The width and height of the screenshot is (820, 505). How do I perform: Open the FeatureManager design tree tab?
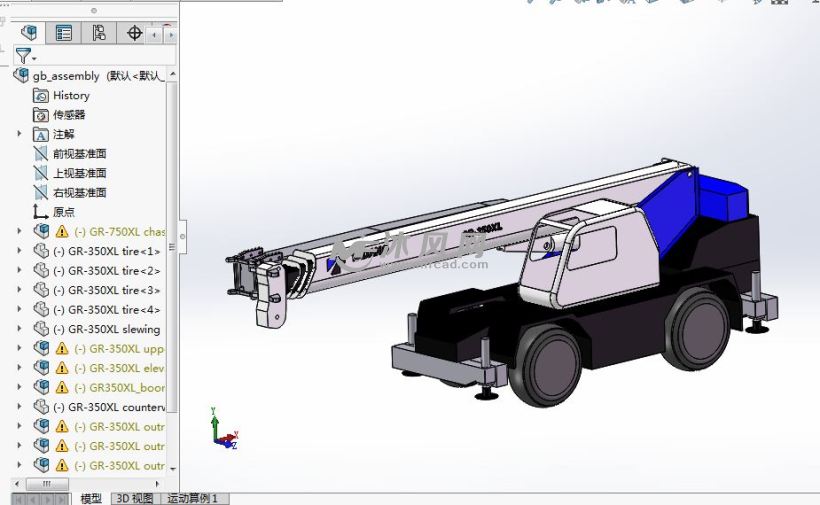click(x=29, y=33)
